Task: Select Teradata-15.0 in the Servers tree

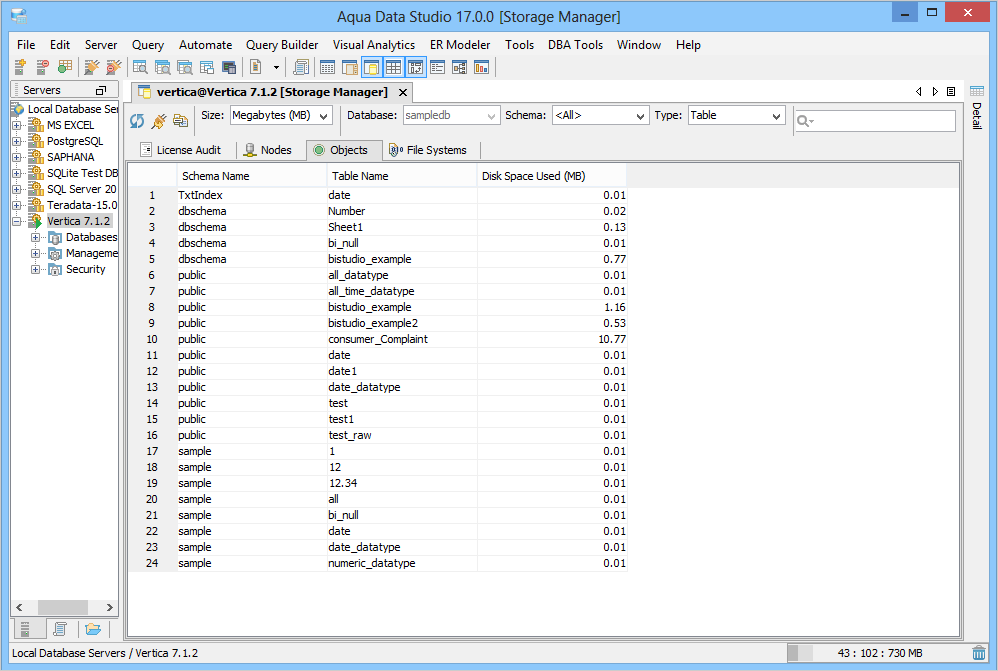Action: (x=82, y=205)
